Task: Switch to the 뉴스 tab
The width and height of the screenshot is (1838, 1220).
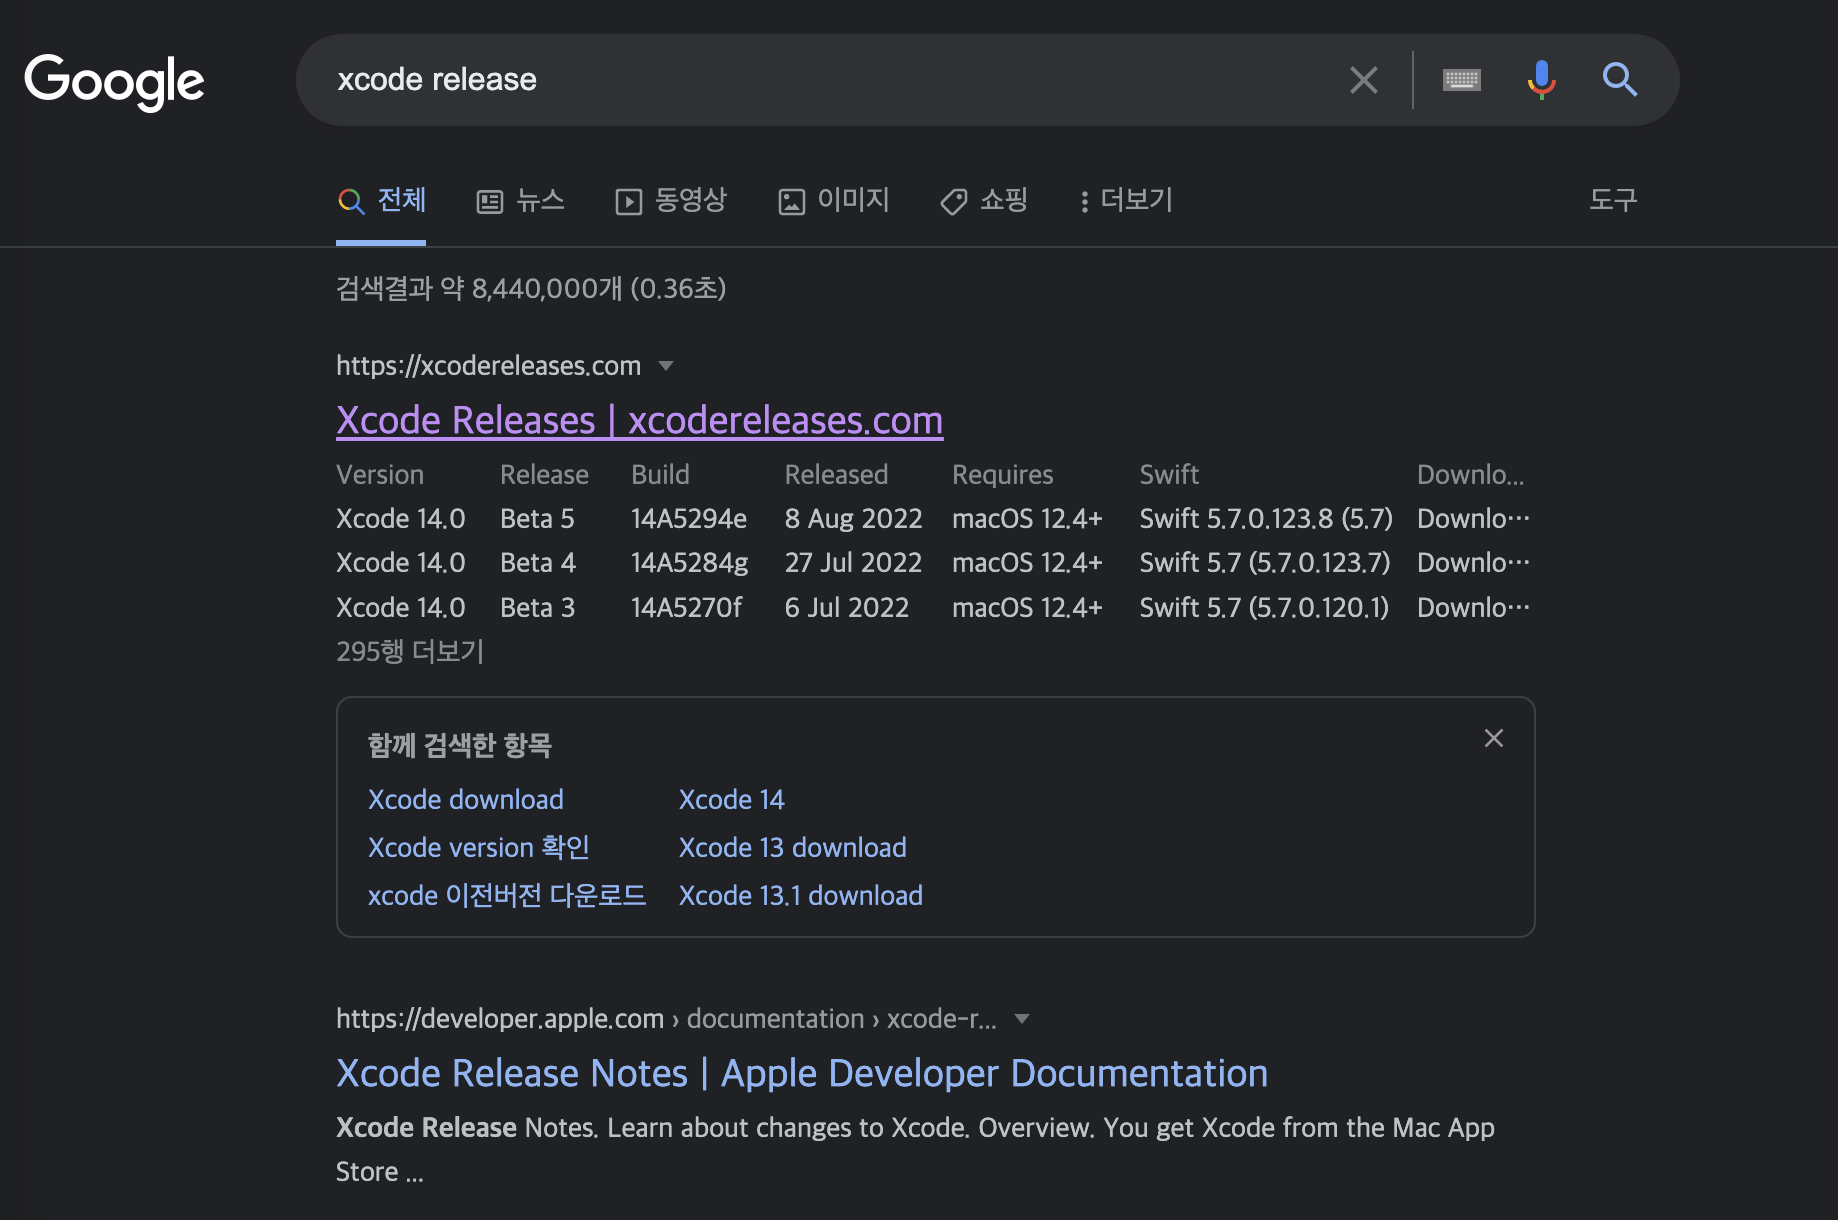Action: 520,201
